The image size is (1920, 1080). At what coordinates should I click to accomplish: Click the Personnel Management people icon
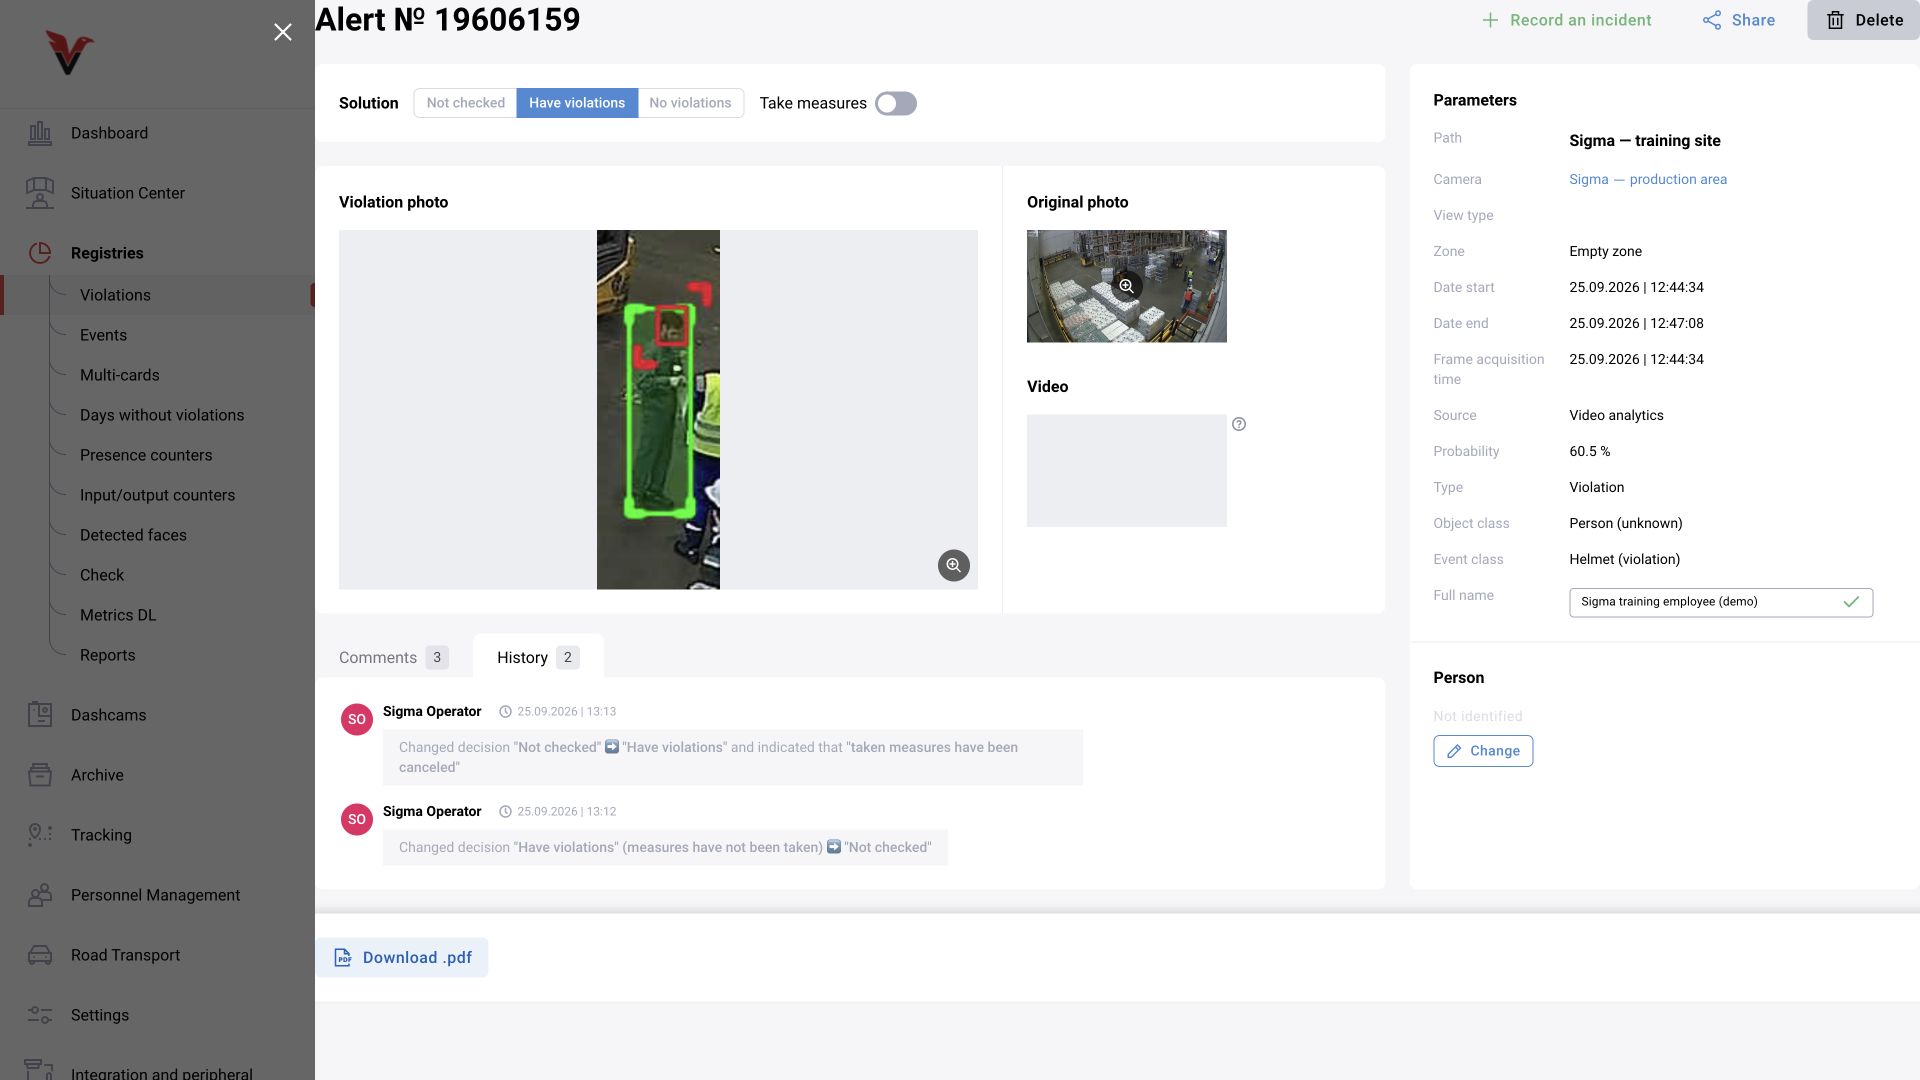(x=40, y=895)
